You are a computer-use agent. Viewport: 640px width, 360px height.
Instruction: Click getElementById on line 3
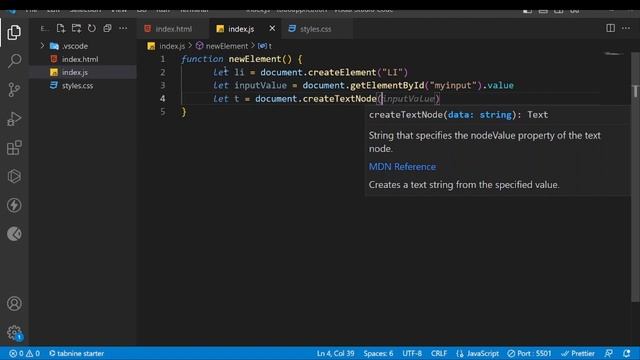[387, 85]
